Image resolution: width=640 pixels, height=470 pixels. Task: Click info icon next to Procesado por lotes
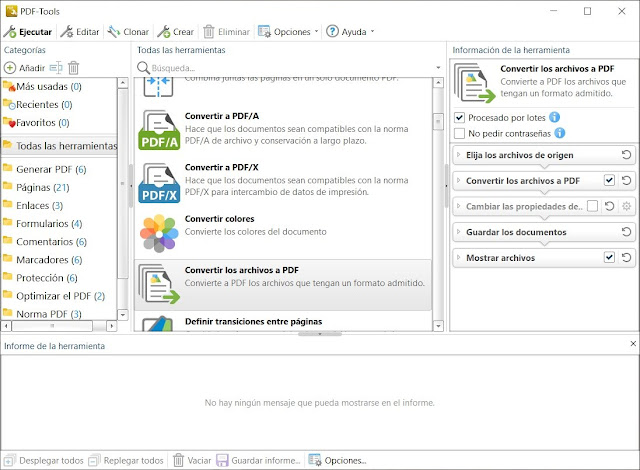(554, 117)
